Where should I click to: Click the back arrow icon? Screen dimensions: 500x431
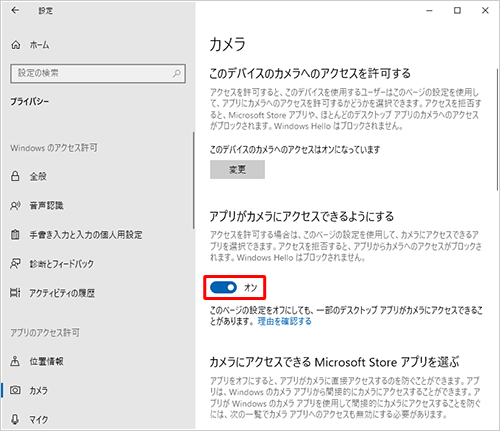[x=15, y=10]
